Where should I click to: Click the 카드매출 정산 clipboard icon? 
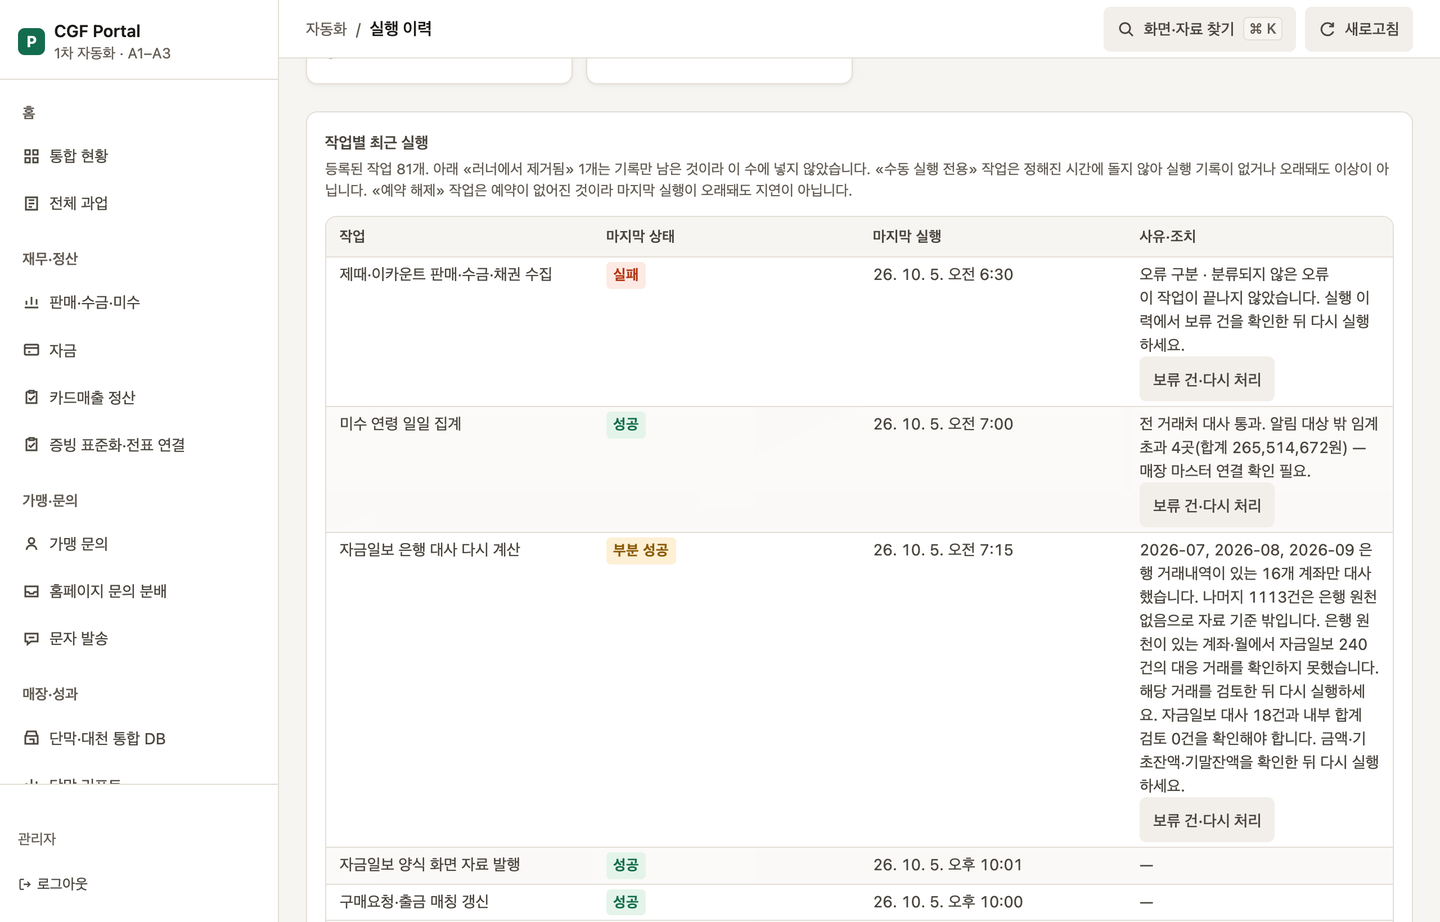(31, 397)
